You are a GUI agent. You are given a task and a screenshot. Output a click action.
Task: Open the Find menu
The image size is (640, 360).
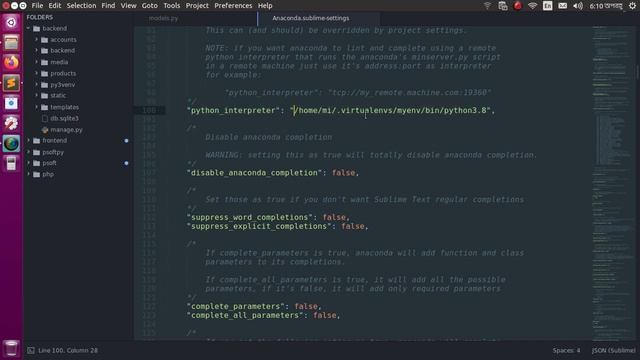tap(108, 6)
